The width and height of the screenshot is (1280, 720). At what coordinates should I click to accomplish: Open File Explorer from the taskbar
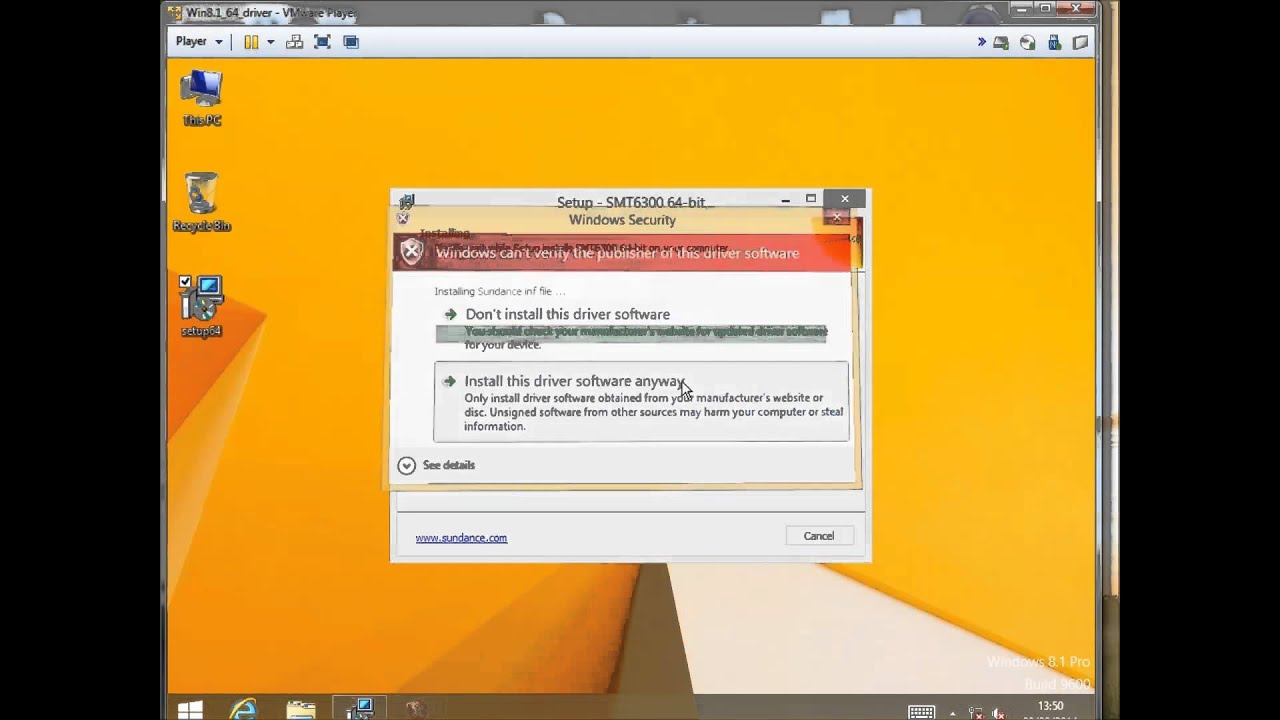pyautogui.click(x=301, y=709)
